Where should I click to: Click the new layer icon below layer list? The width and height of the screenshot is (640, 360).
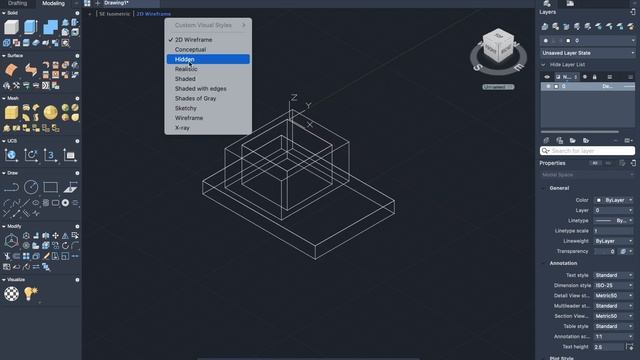[x=547, y=140]
